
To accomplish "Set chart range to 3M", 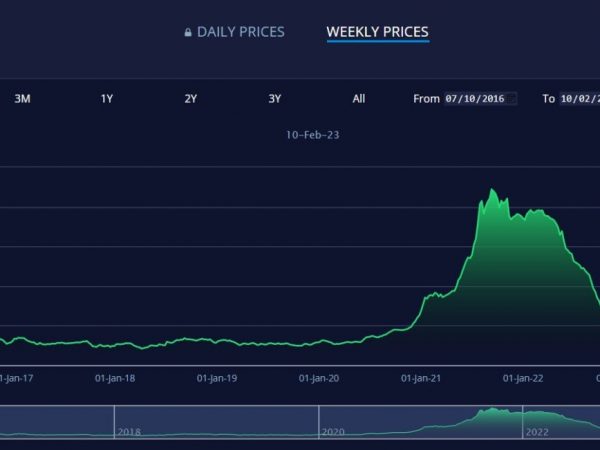I will [x=23, y=99].
